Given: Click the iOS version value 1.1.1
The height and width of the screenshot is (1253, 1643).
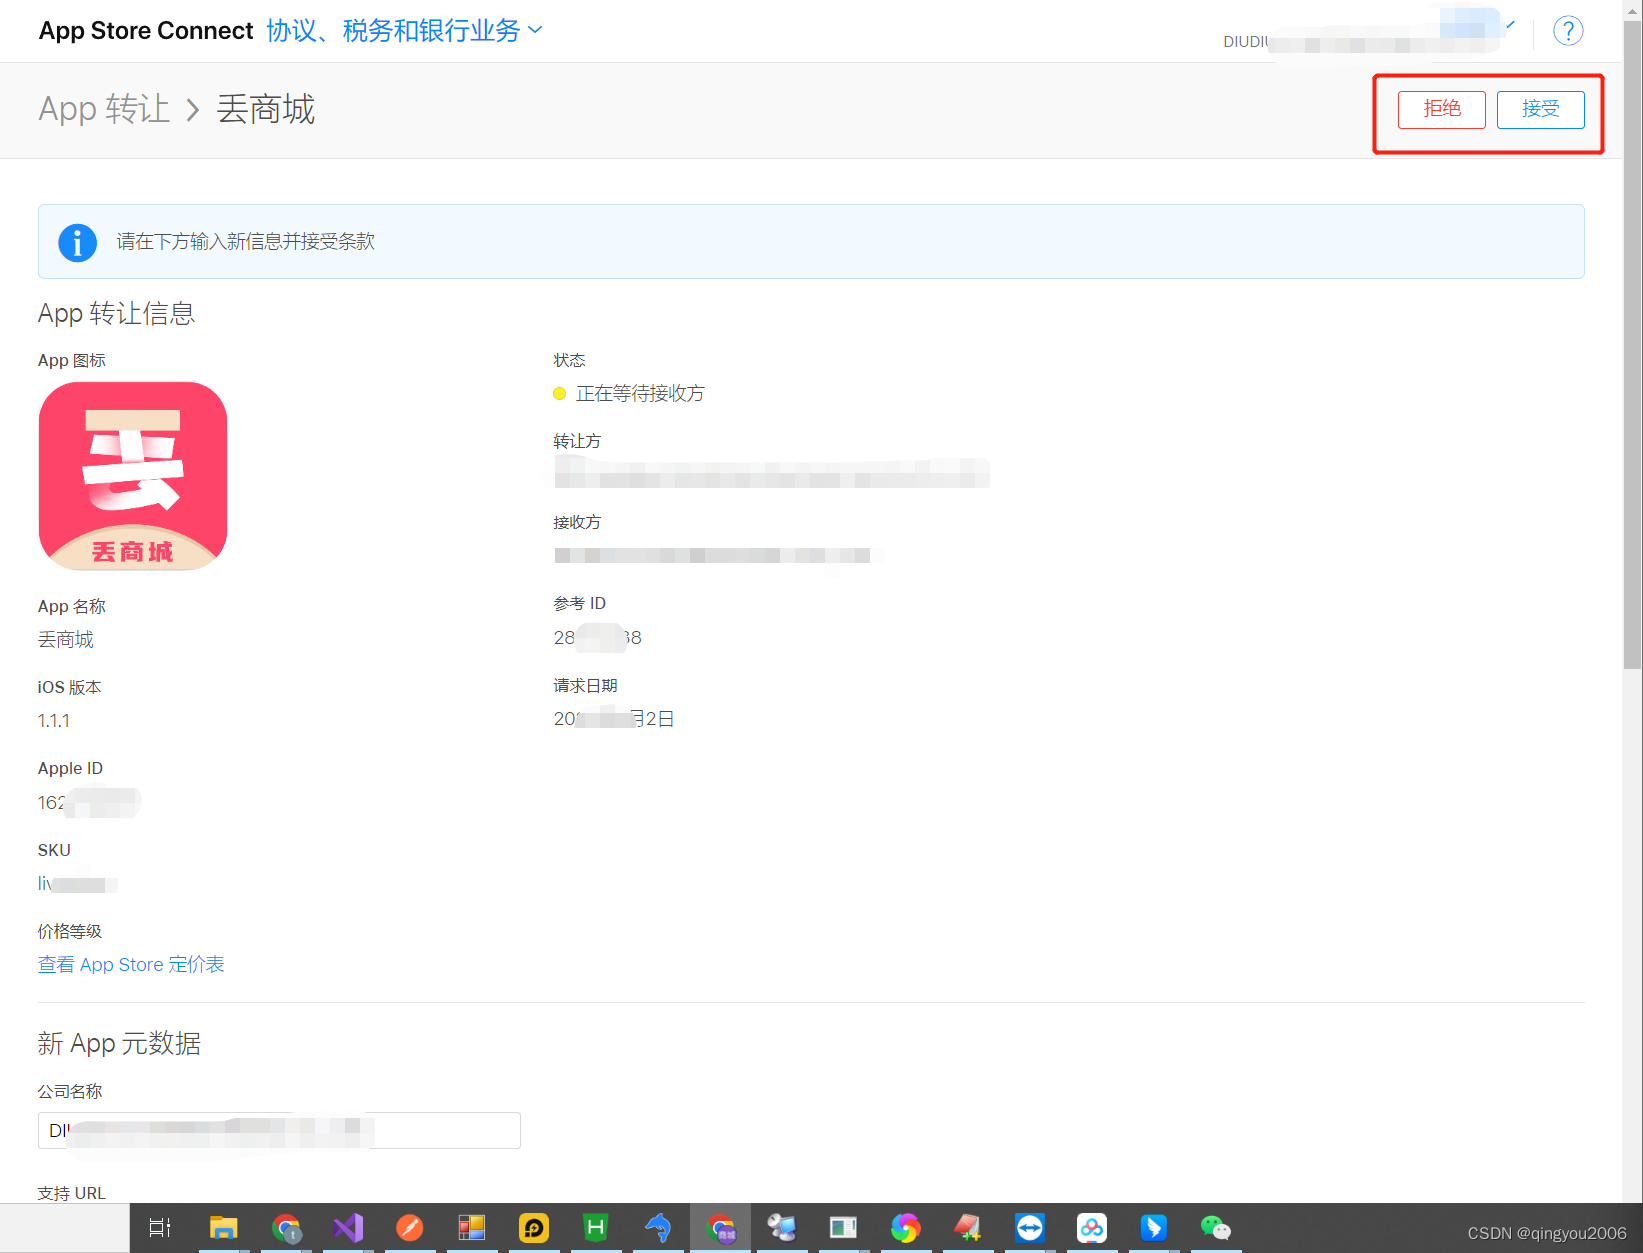Looking at the screenshot, I should point(54,721).
